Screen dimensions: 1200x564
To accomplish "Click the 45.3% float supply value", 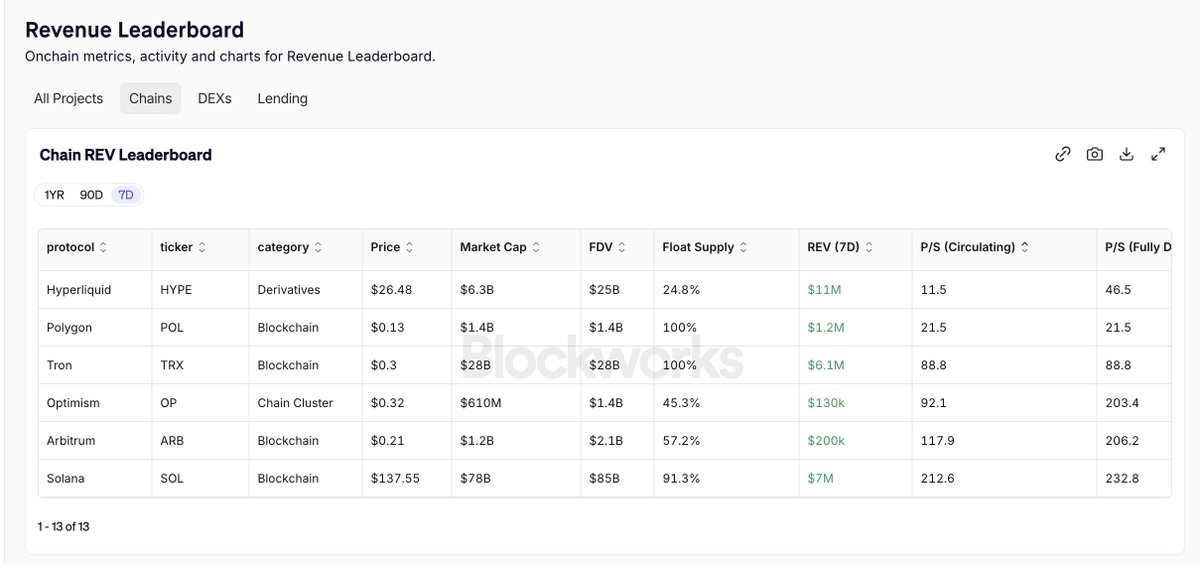I will click(x=681, y=403).
